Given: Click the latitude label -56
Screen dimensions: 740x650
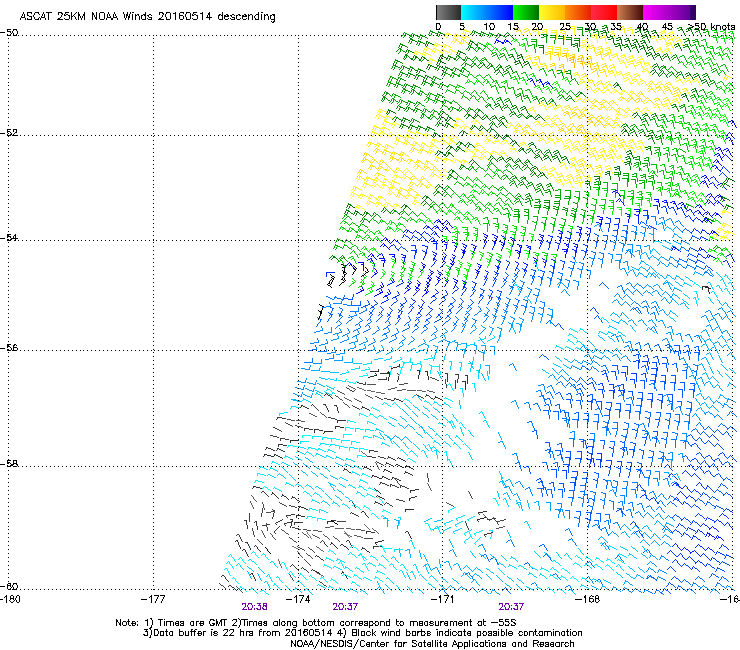Looking at the screenshot, I should tap(9, 347).
